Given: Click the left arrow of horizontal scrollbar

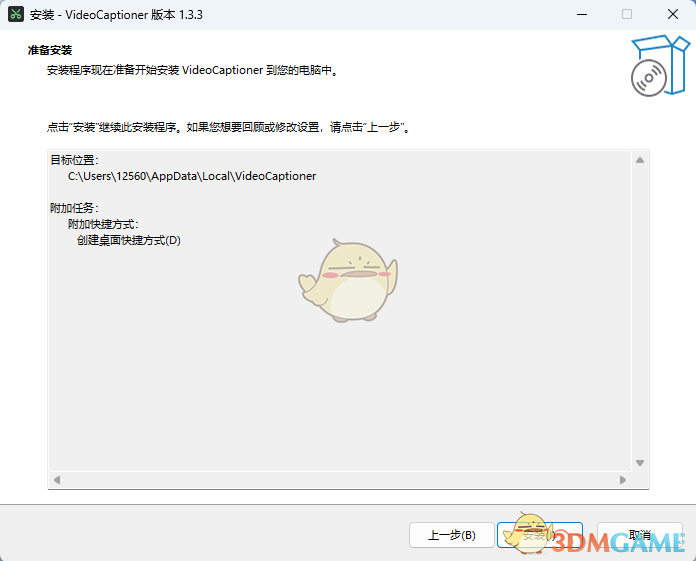Looking at the screenshot, I should click(56, 480).
